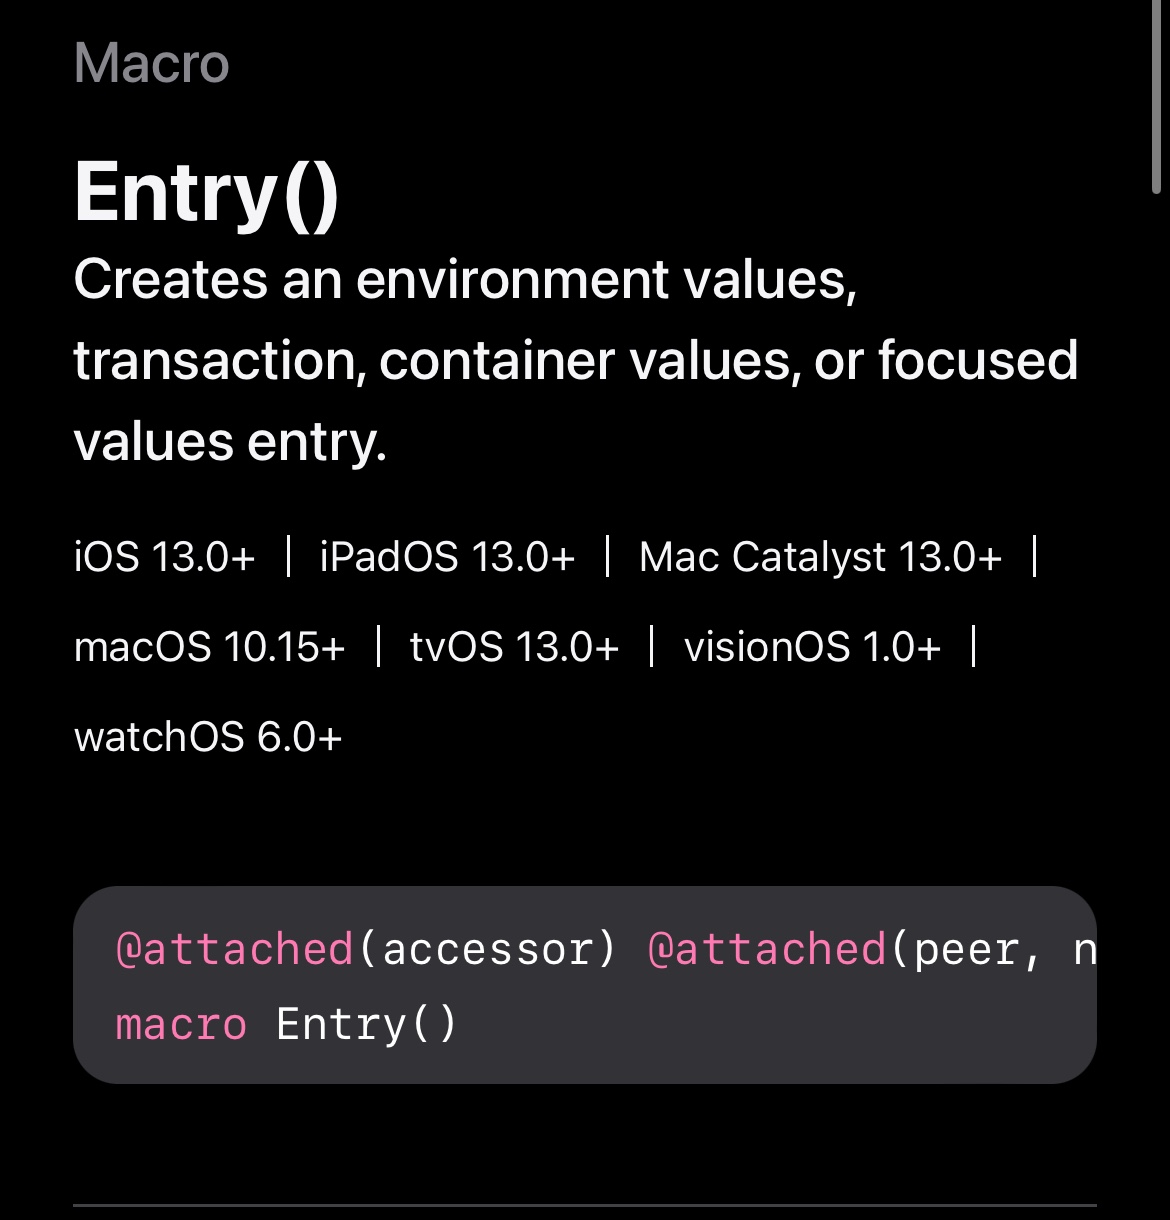Click the second @attached keyword in code

coord(767,949)
